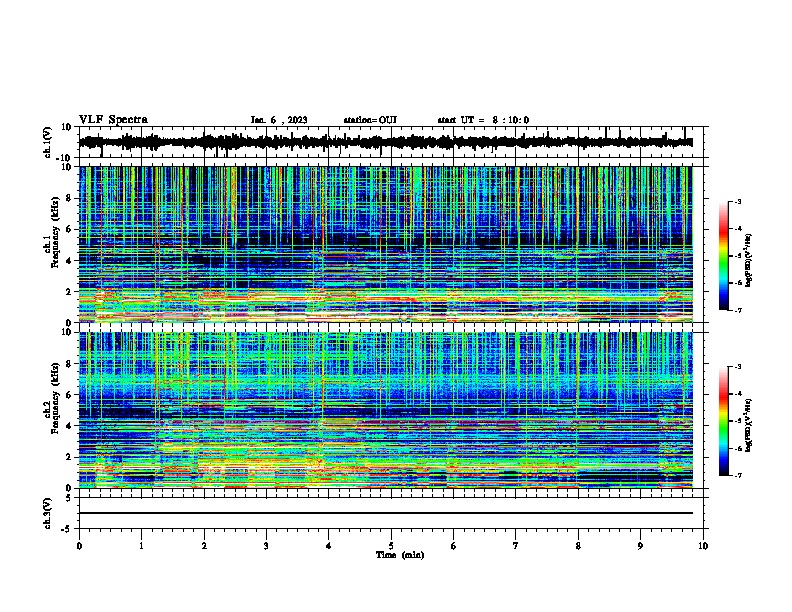Click the "start UT = 8:10:0" text
The height and width of the screenshot is (612, 792).
pos(483,120)
